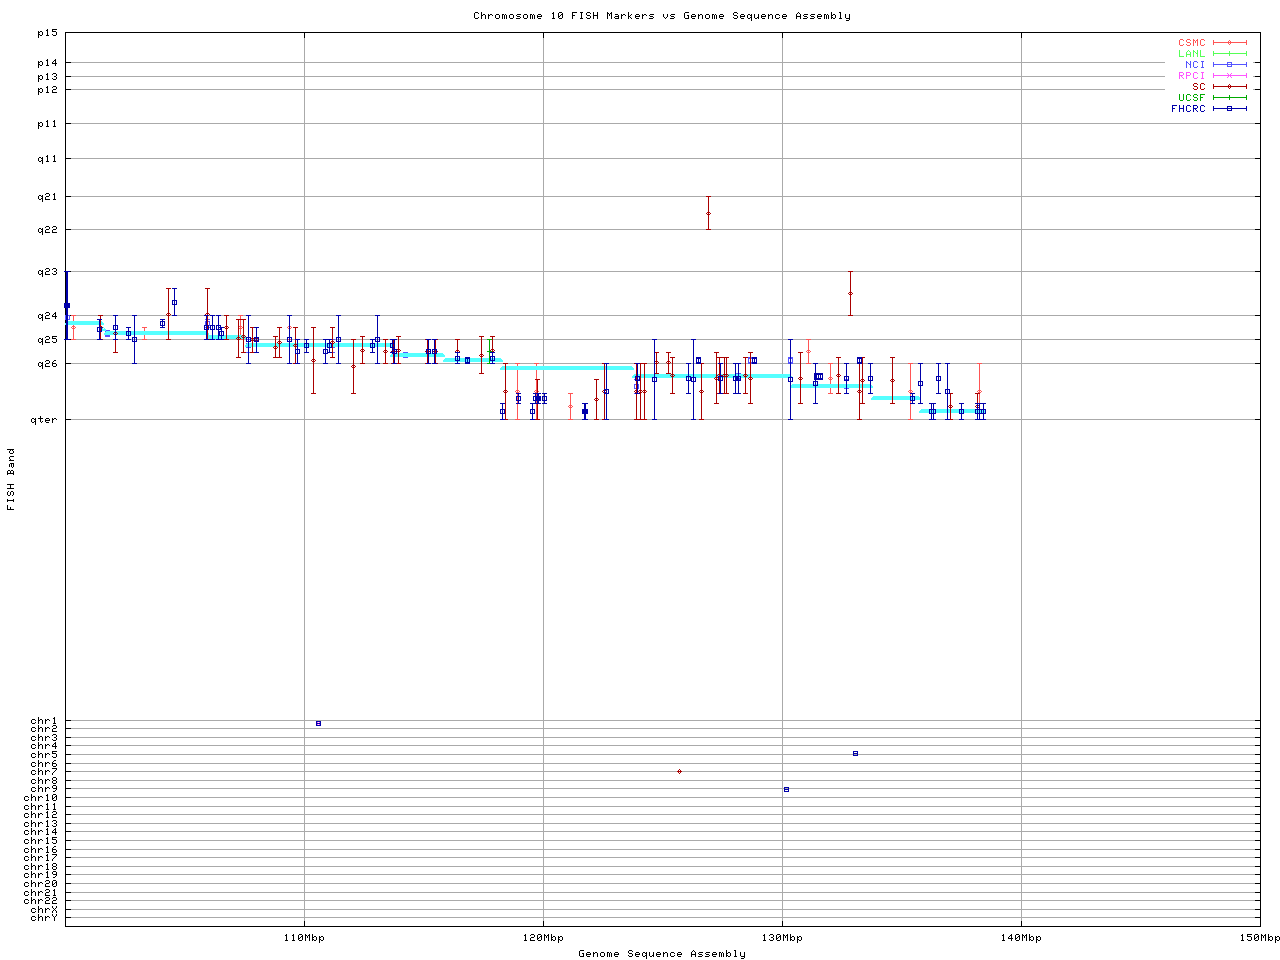Image resolution: width=1280 pixels, height=960 pixels.
Task: Select the blue square marker on the chr9 row
Action: (786, 789)
